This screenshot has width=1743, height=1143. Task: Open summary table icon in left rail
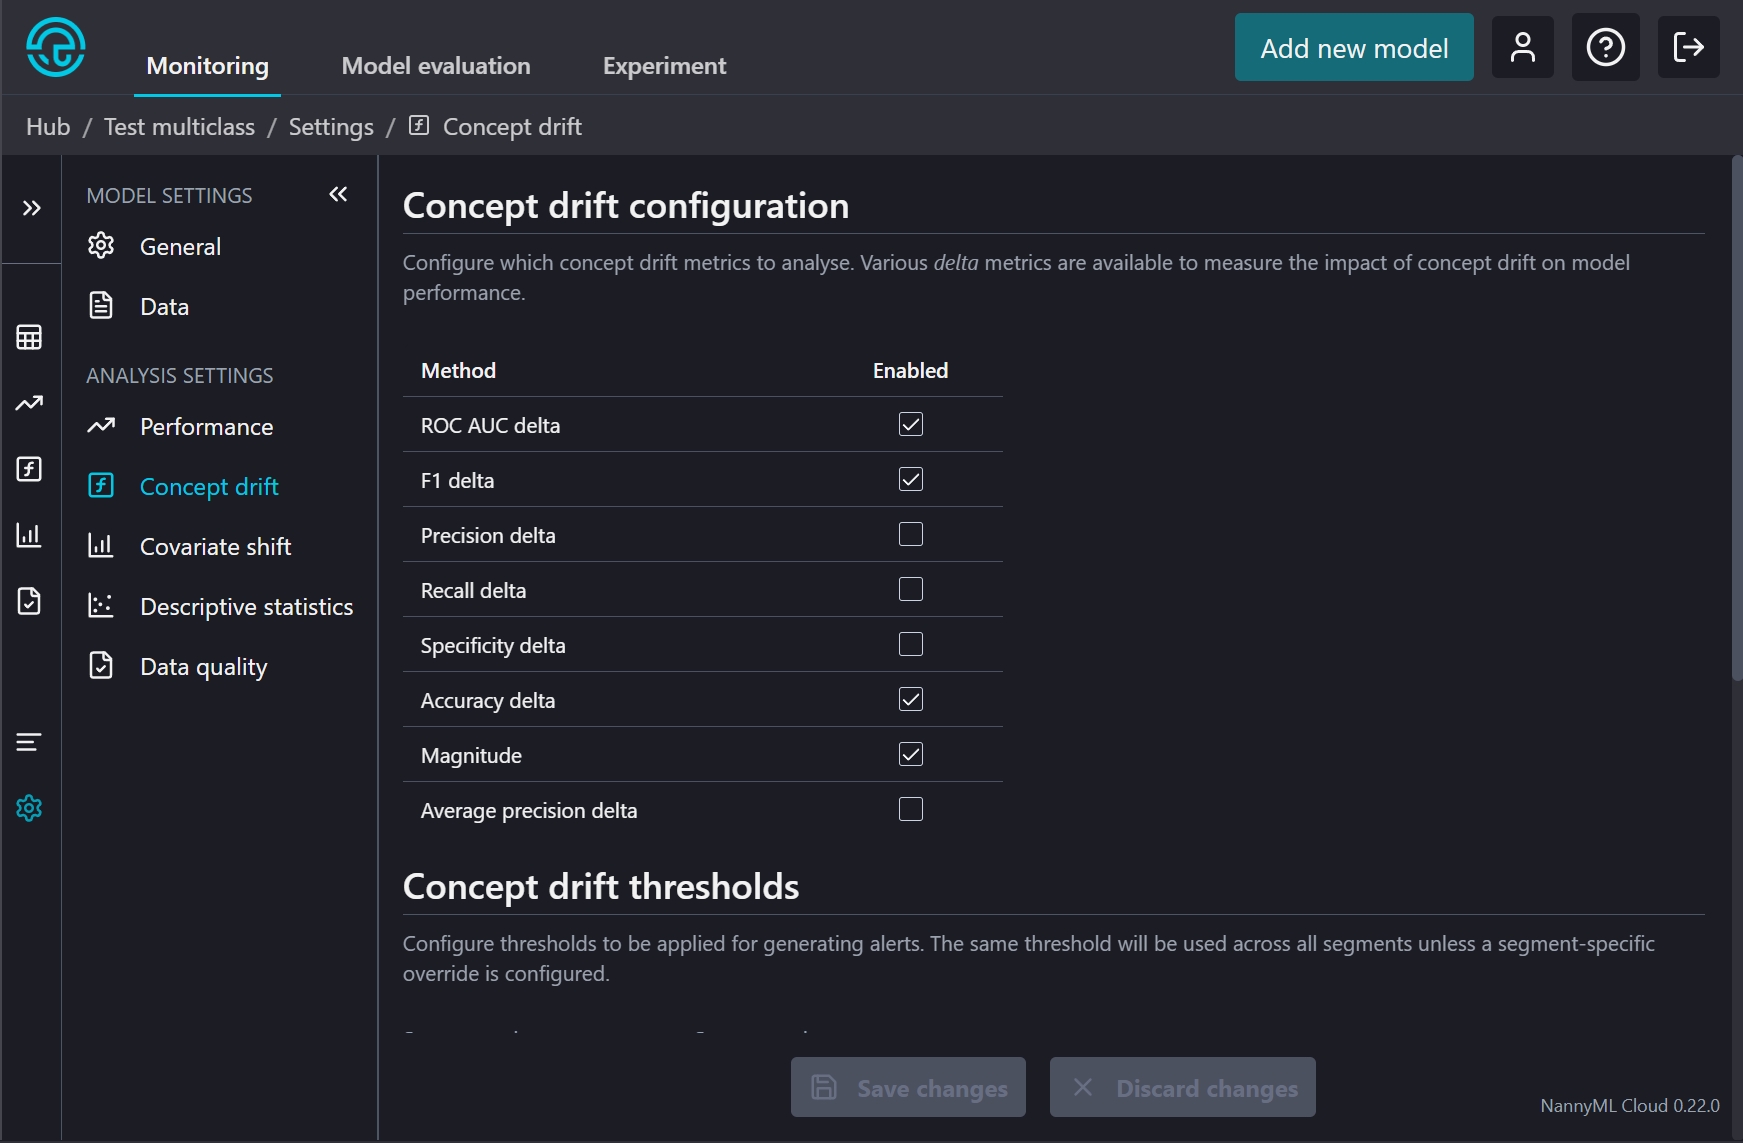[x=29, y=338]
